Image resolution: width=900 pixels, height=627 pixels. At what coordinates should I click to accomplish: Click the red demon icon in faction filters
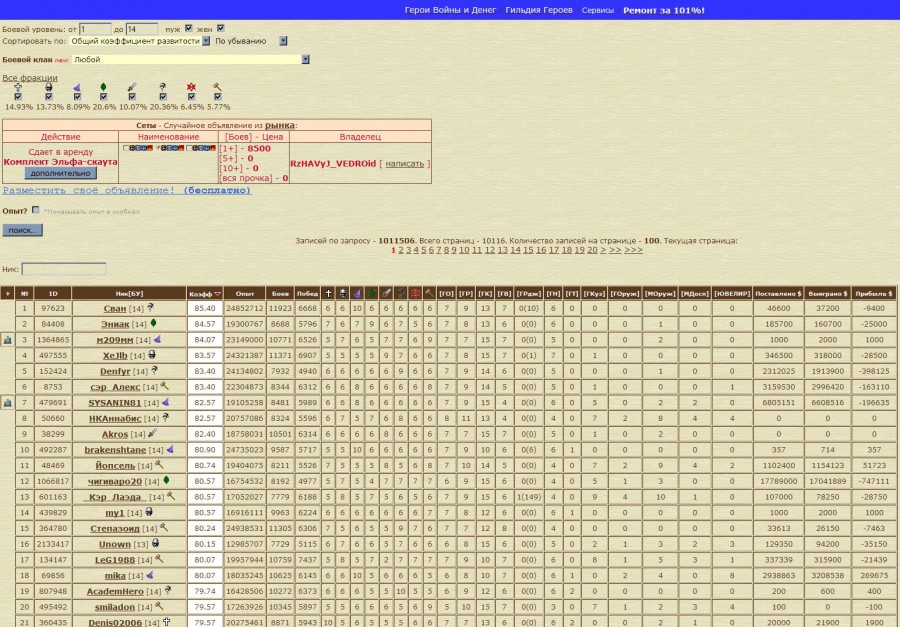pyautogui.click(x=190, y=88)
